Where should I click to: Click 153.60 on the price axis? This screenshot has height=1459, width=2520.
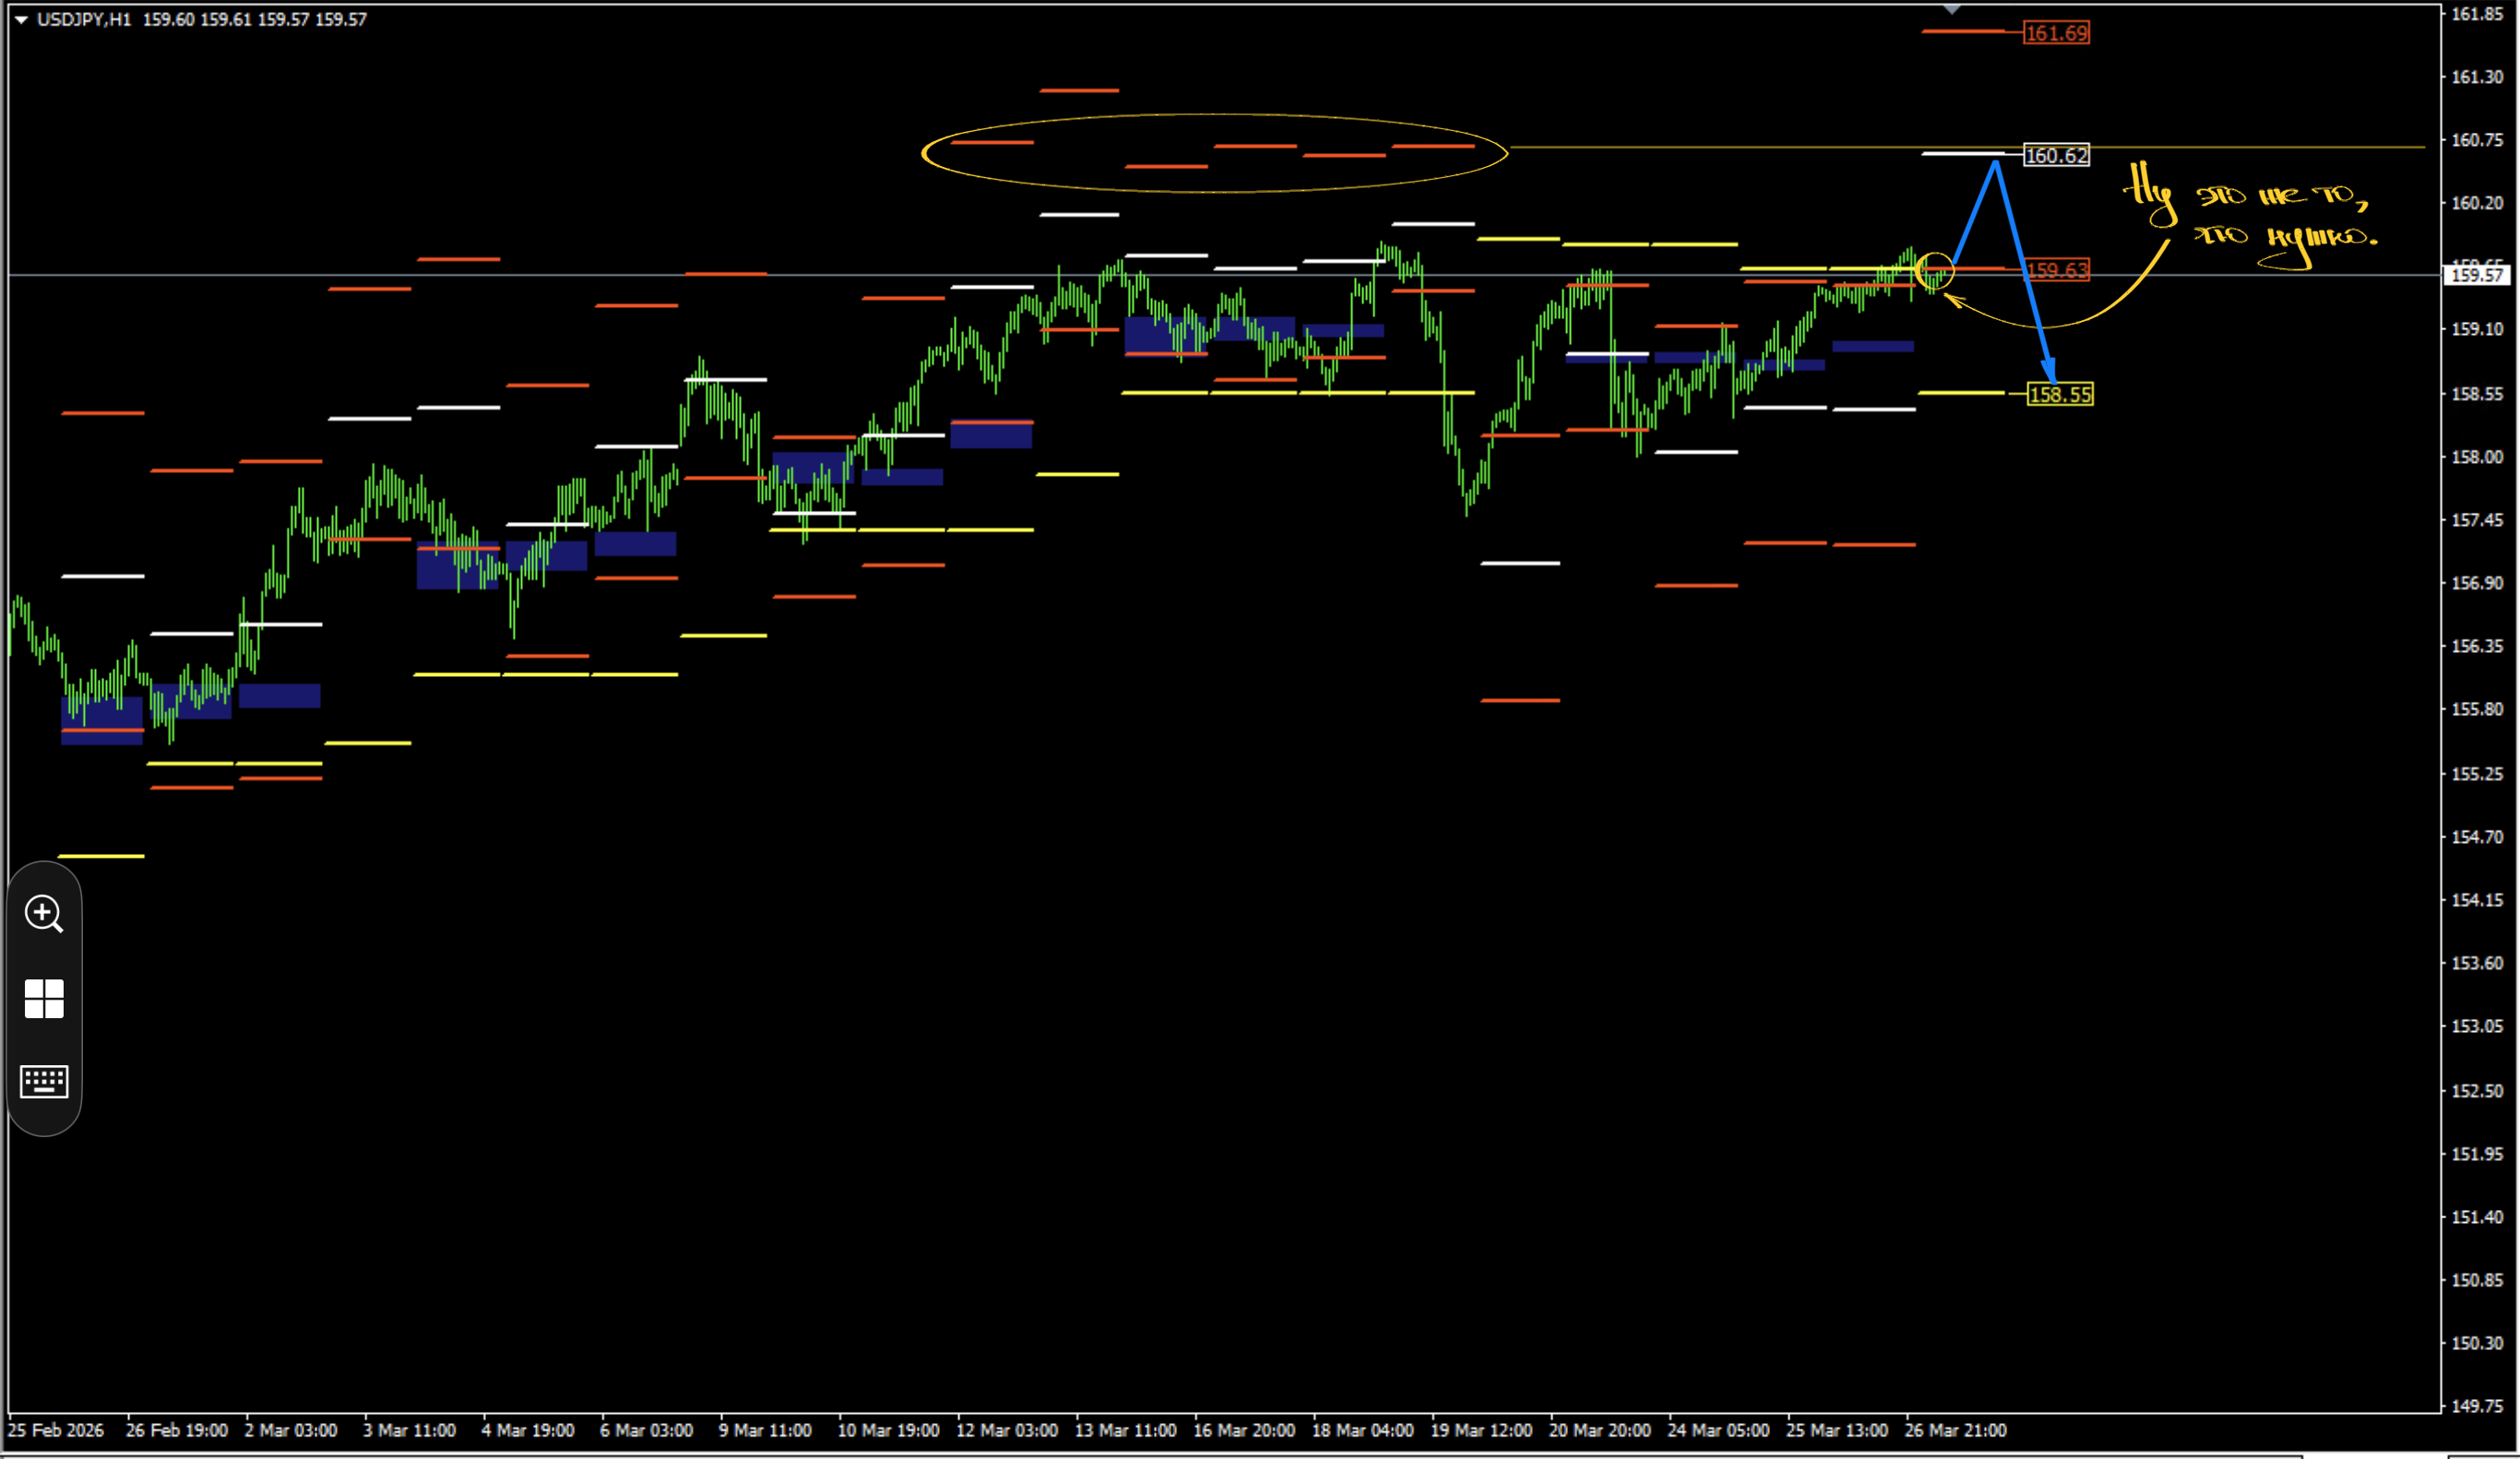click(x=2477, y=963)
